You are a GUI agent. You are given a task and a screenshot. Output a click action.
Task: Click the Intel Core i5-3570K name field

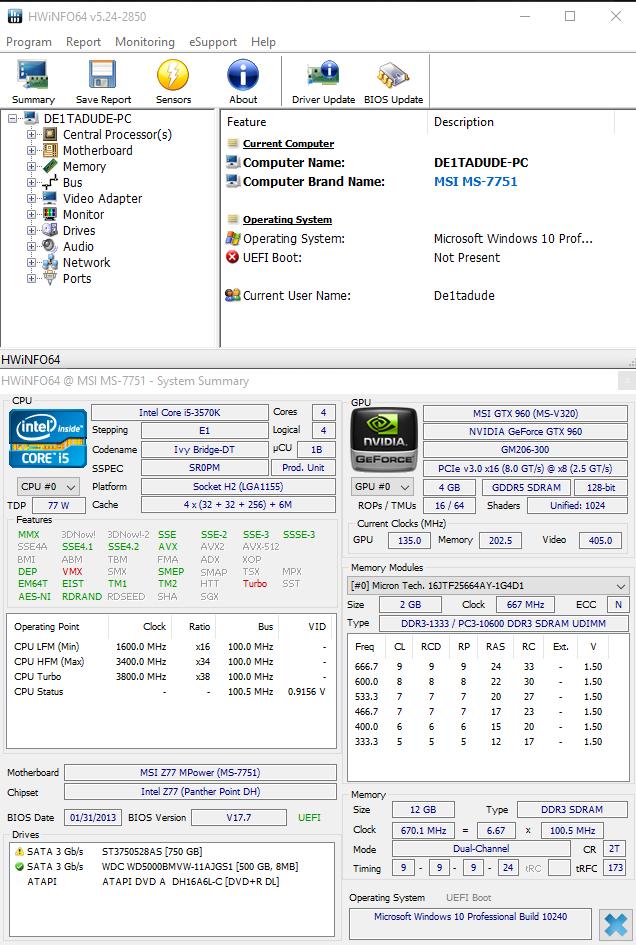(180, 413)
